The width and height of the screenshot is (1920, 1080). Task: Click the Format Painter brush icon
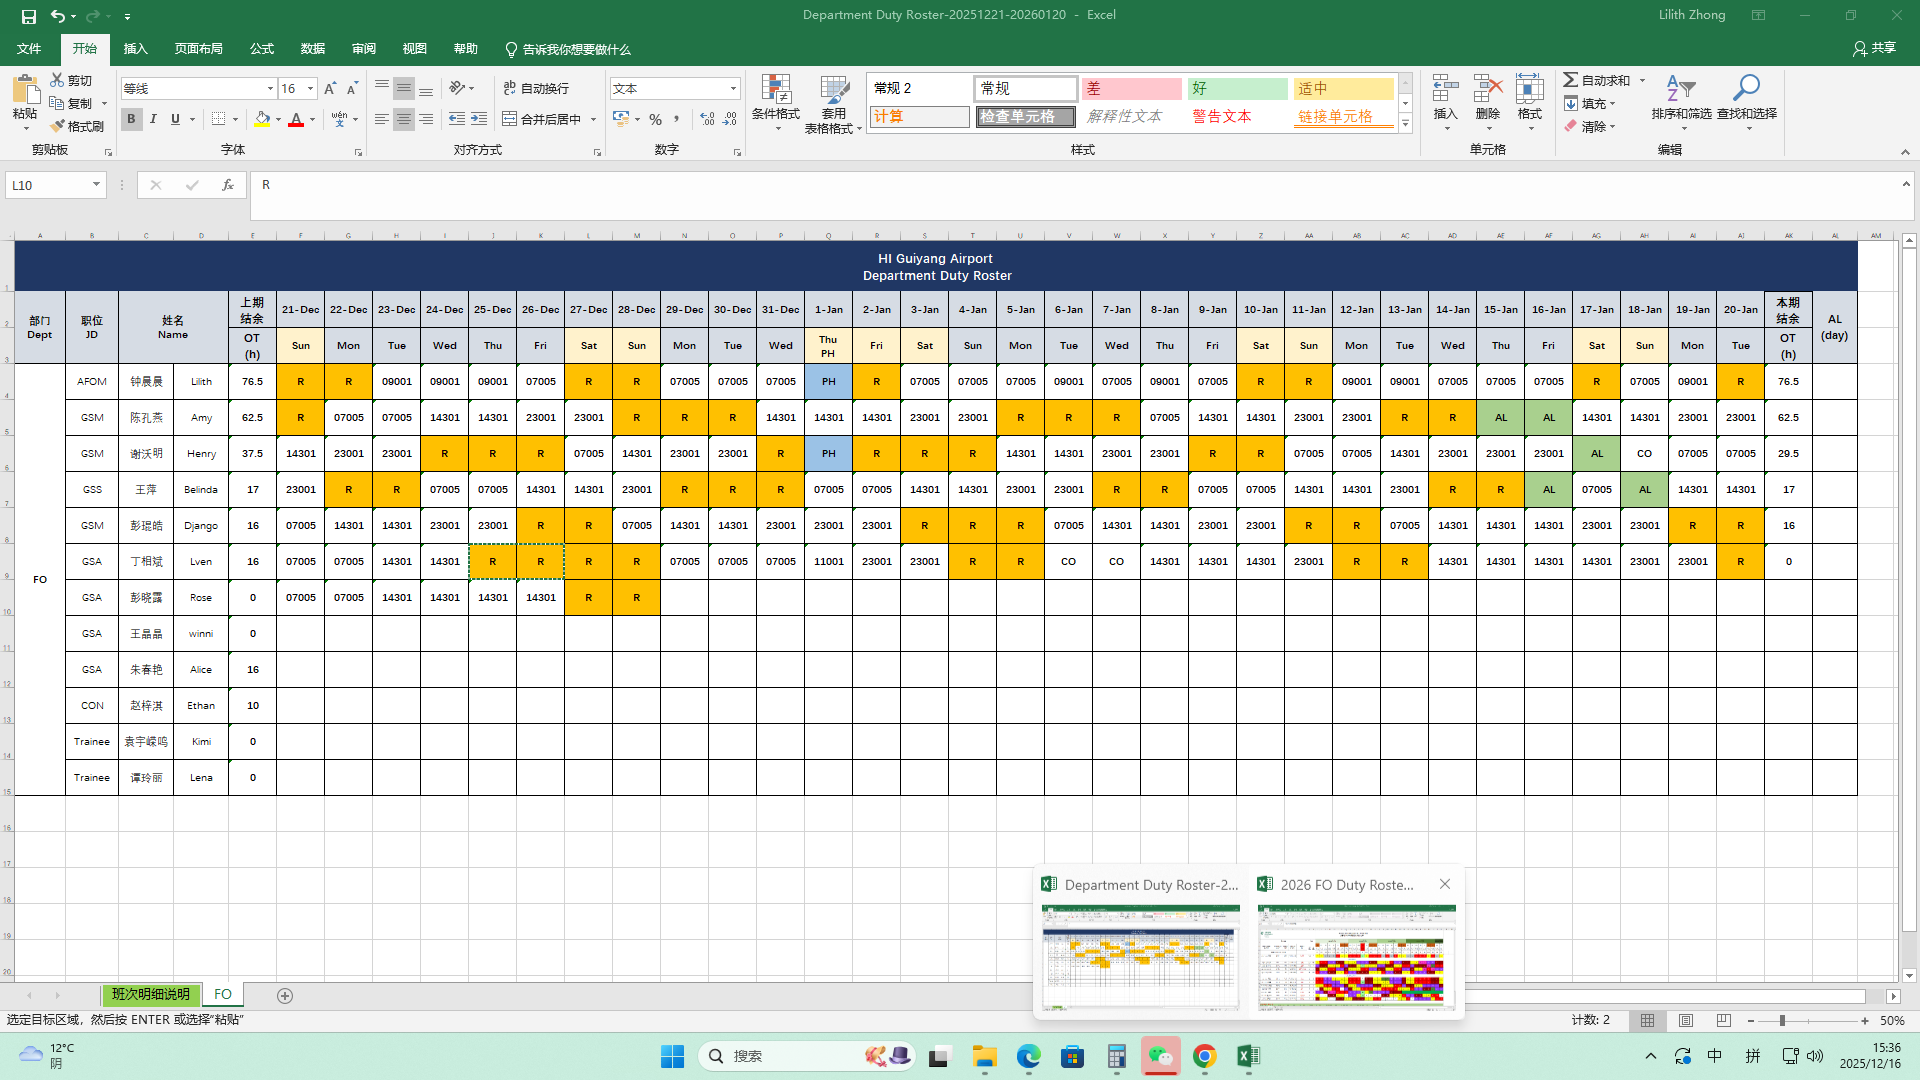click(58, 126)
